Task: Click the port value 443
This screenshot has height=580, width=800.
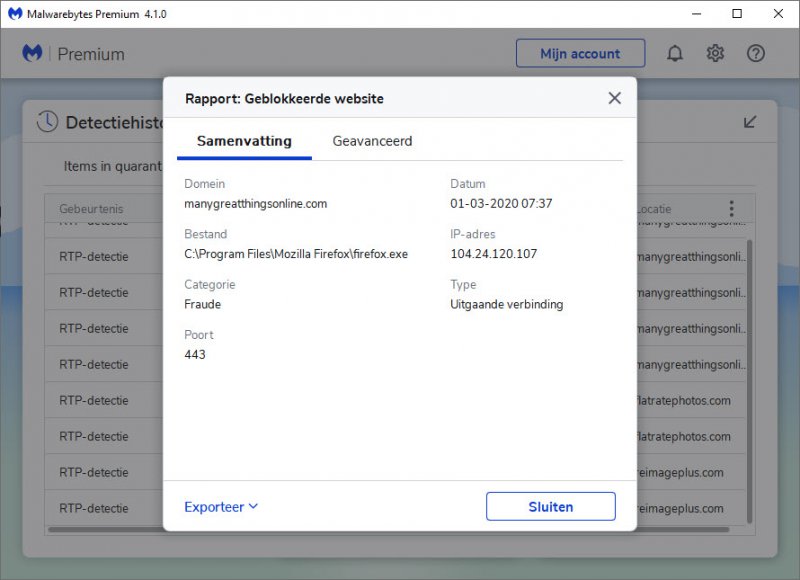Action: tap(195, 355)
